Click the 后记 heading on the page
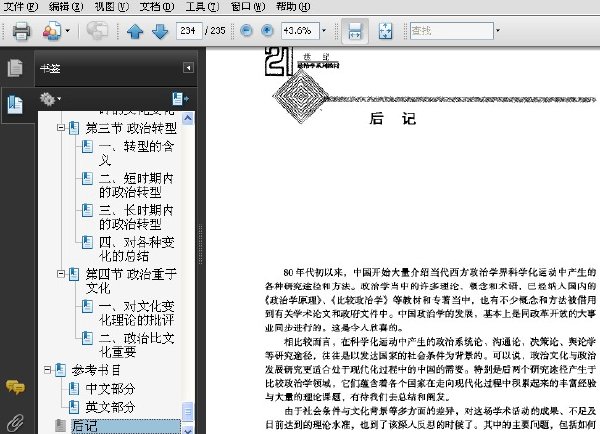This screenshot has width=600, height=434. pos(393,119)
